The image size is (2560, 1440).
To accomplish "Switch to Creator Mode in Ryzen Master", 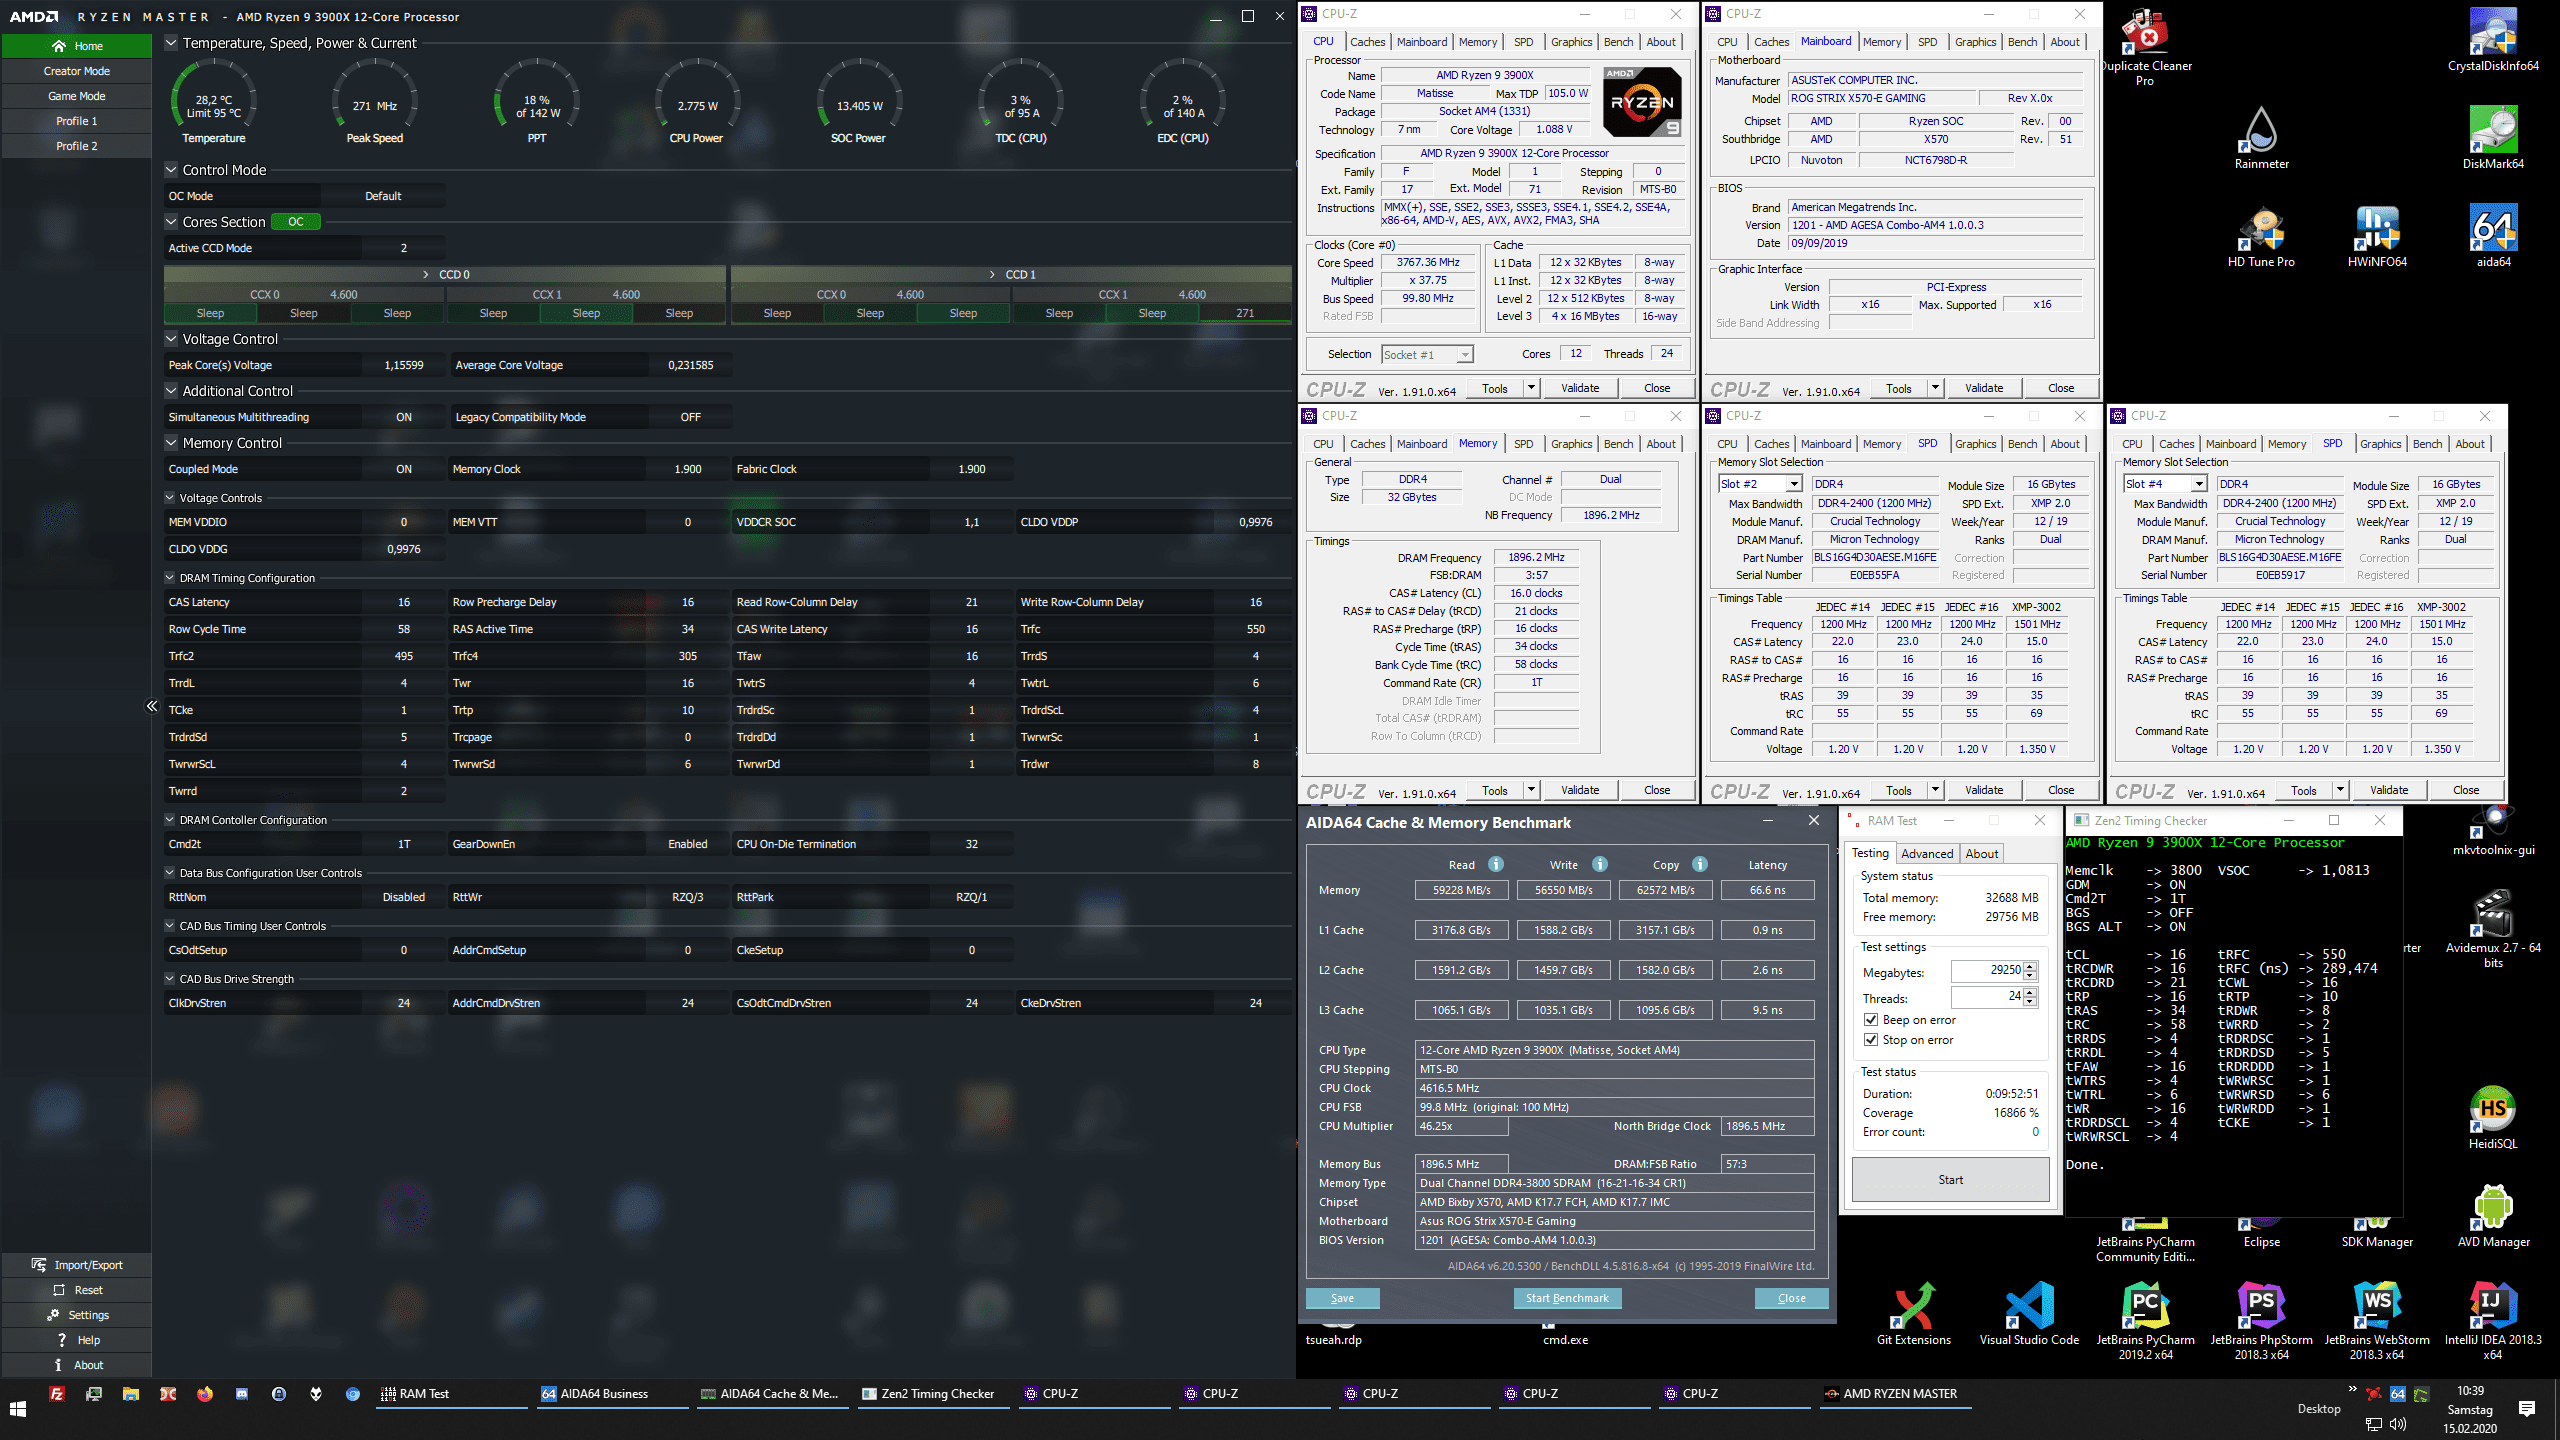I will (77, 71).
